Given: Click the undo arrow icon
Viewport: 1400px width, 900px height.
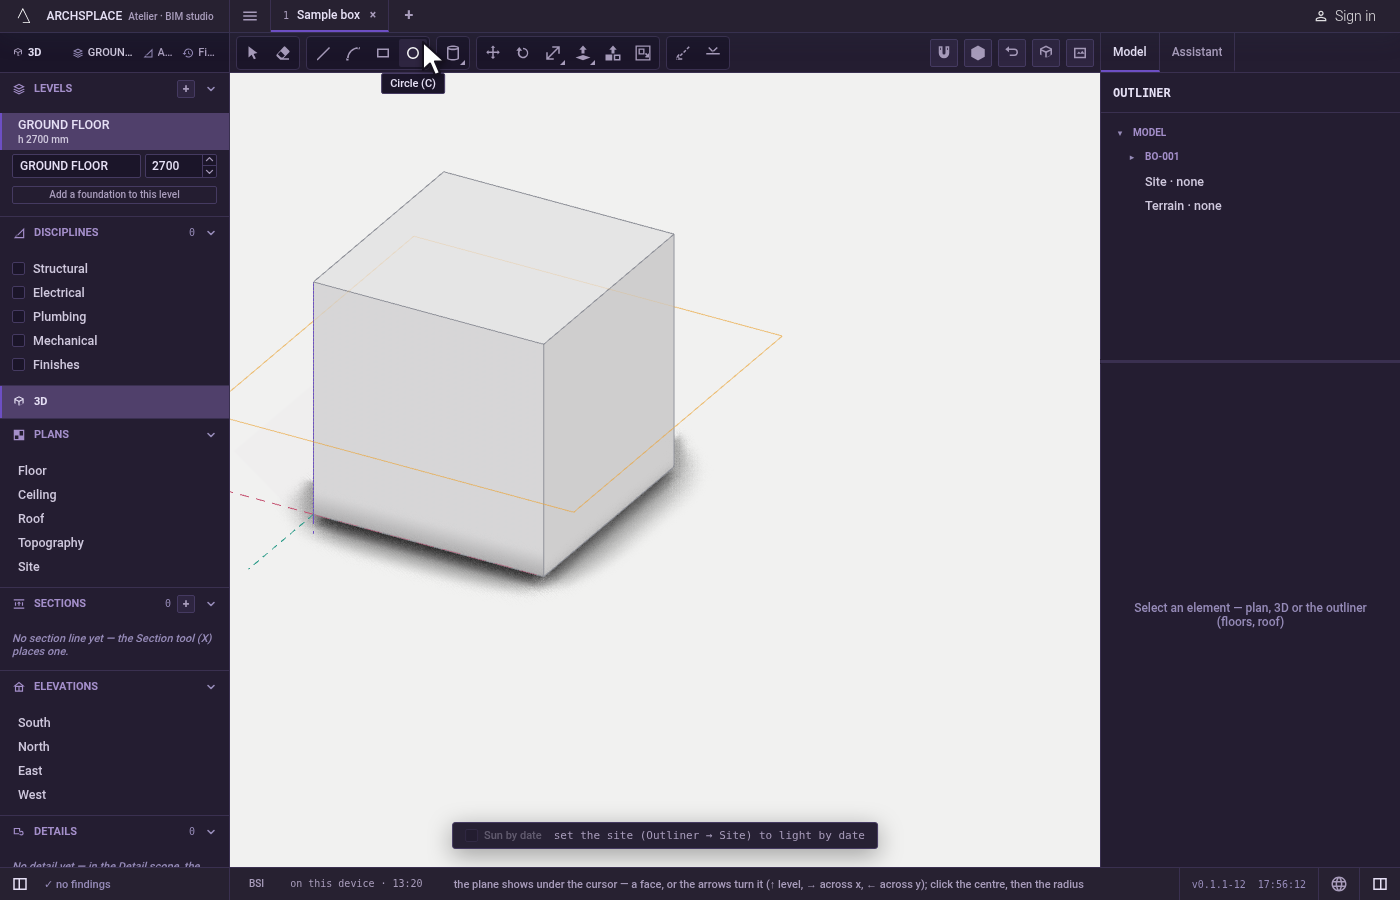Looking at the screenshot, I should pyautogui.click(x=1012, y=53).
